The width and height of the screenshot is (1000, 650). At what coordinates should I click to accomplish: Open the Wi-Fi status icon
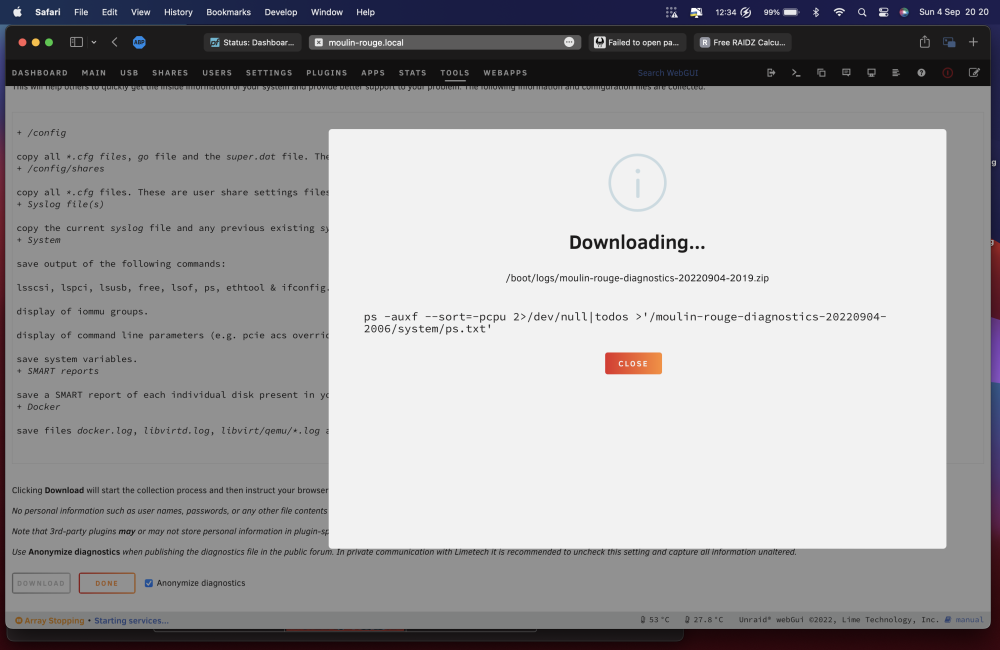tap(839, 12)
